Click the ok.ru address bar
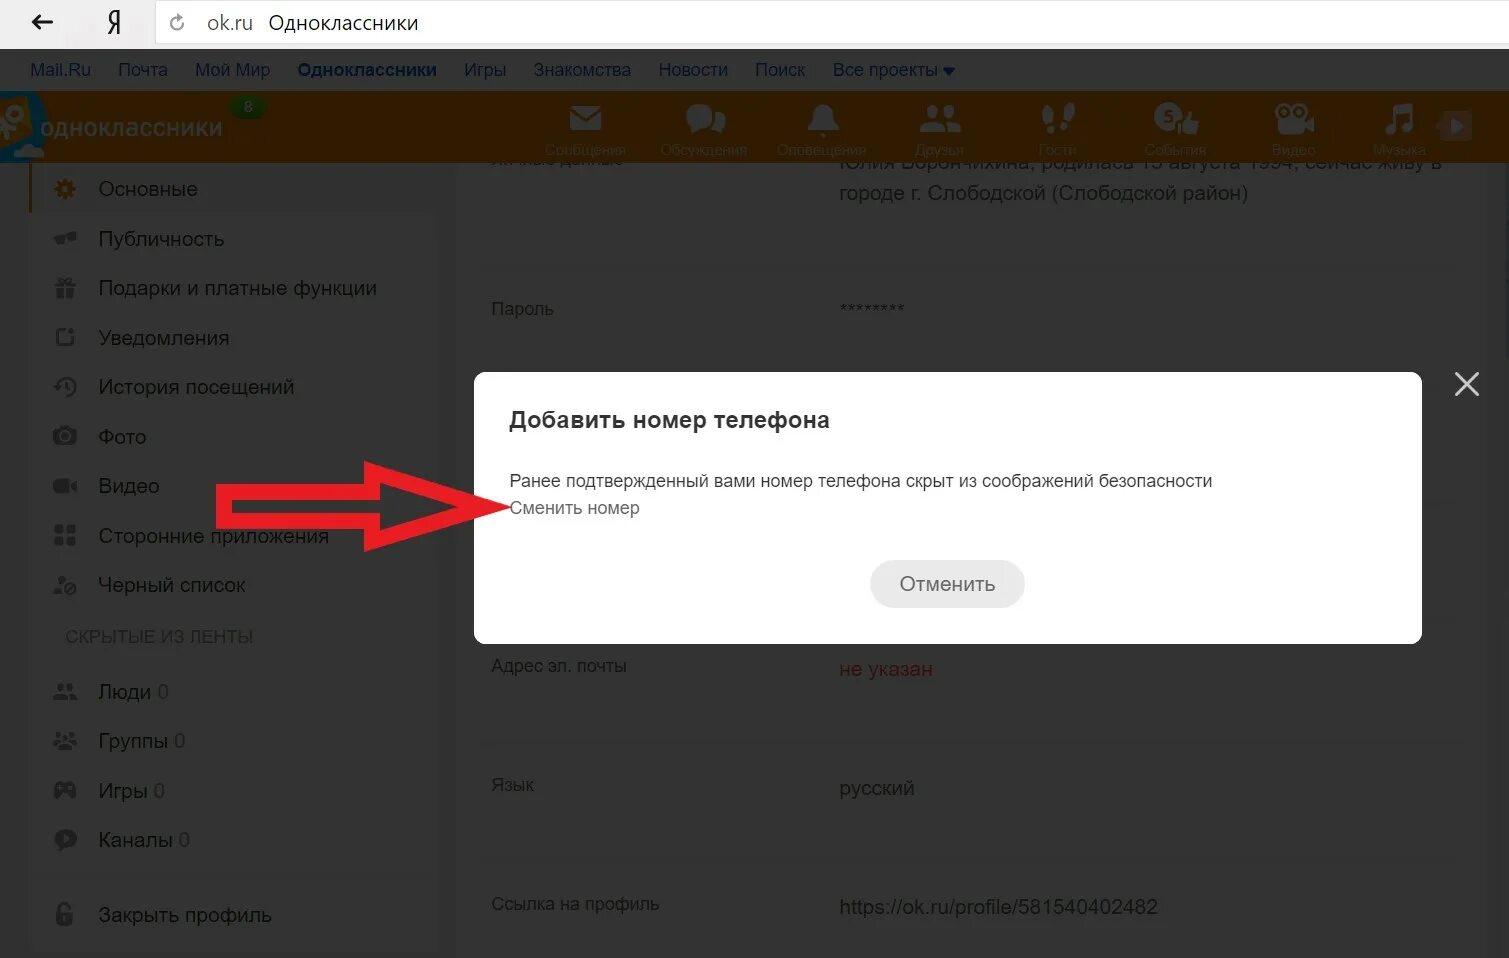 tap(830, 22)
